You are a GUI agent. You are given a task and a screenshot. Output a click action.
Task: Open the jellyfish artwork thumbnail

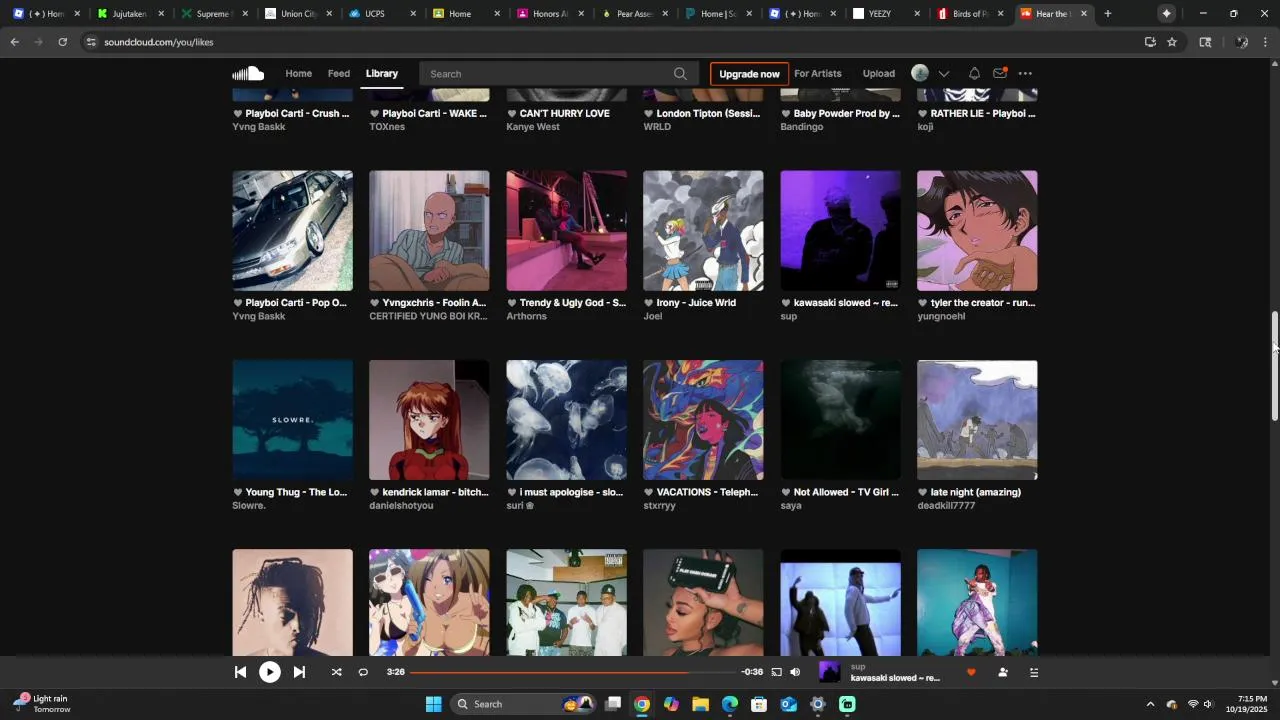click(x=567, y=420)
